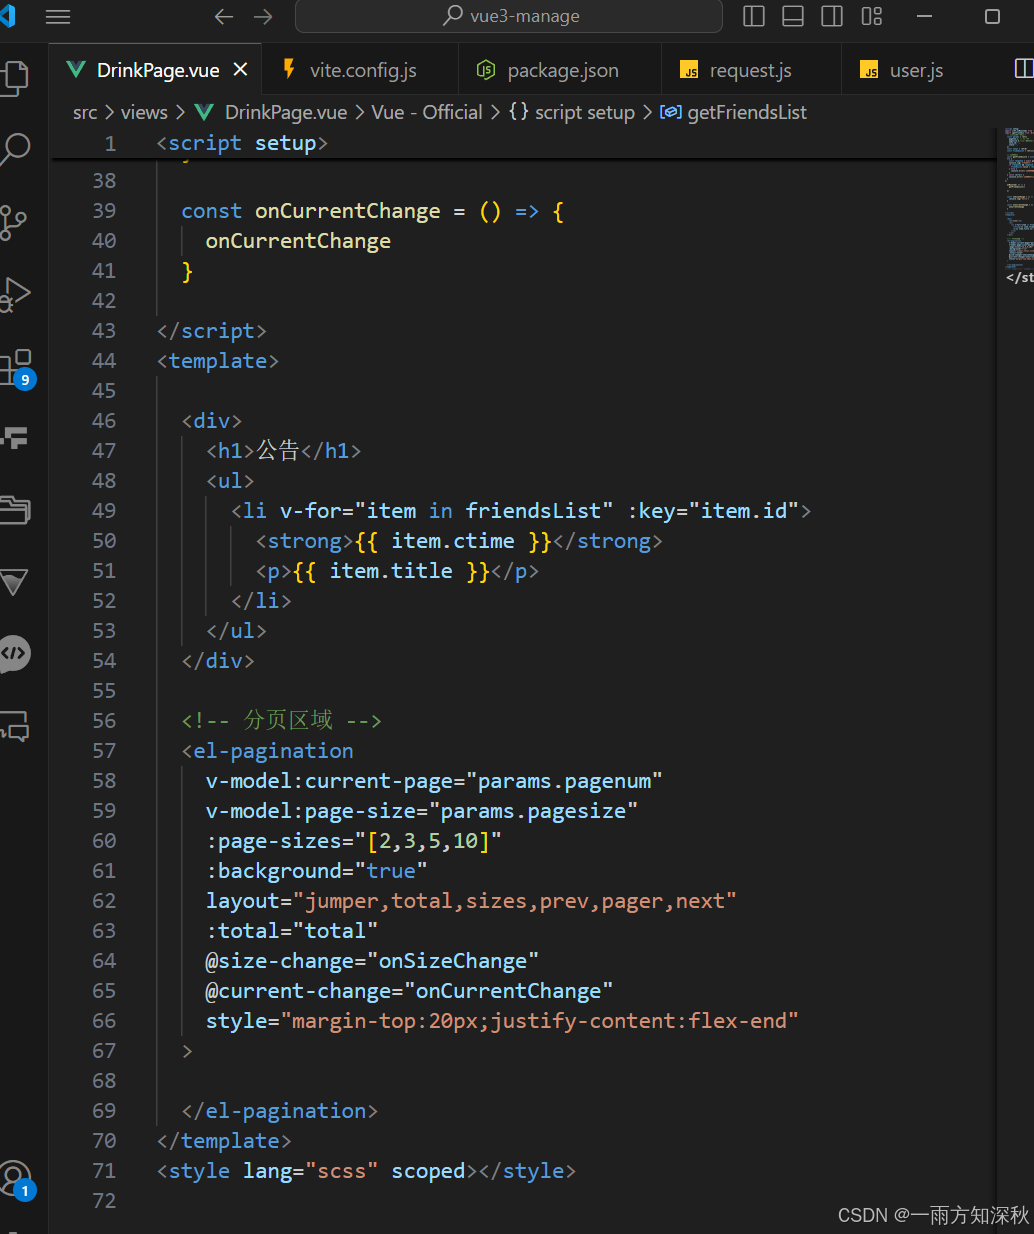Click line number 57 in gutter

[x=104, y=751]
